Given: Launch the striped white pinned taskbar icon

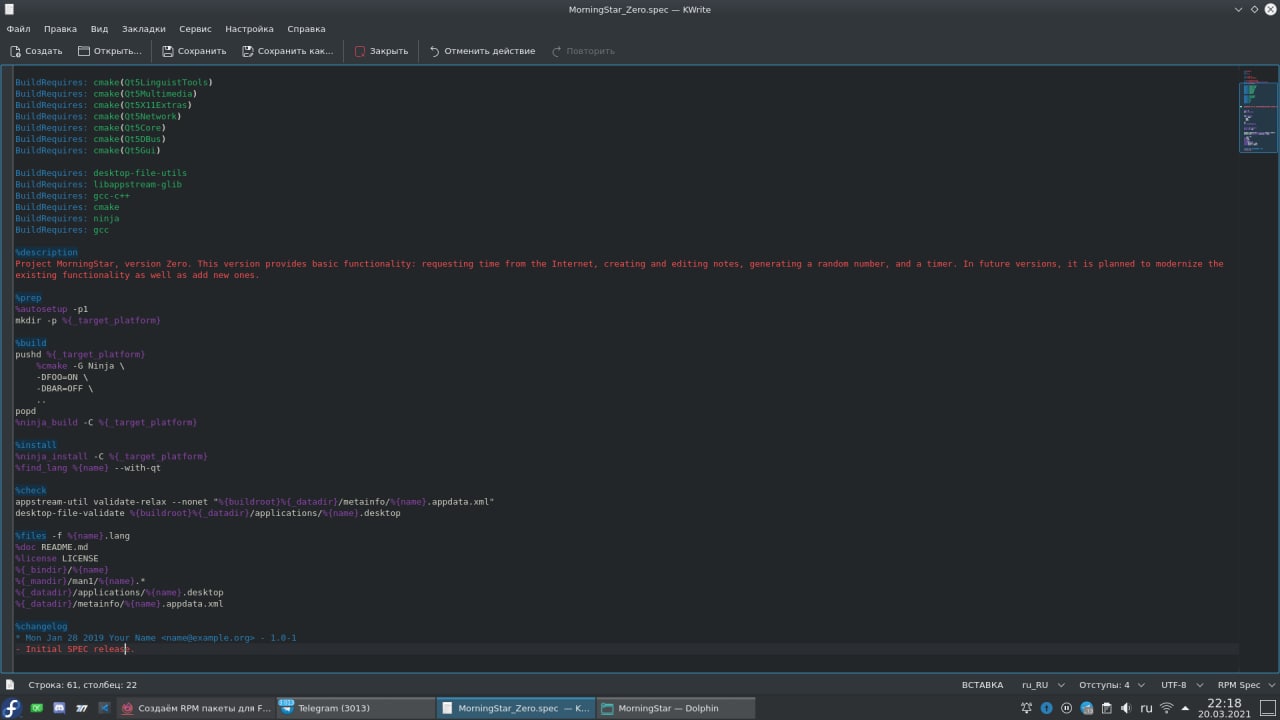Looking at the screenshot, I should pos(81,708).
